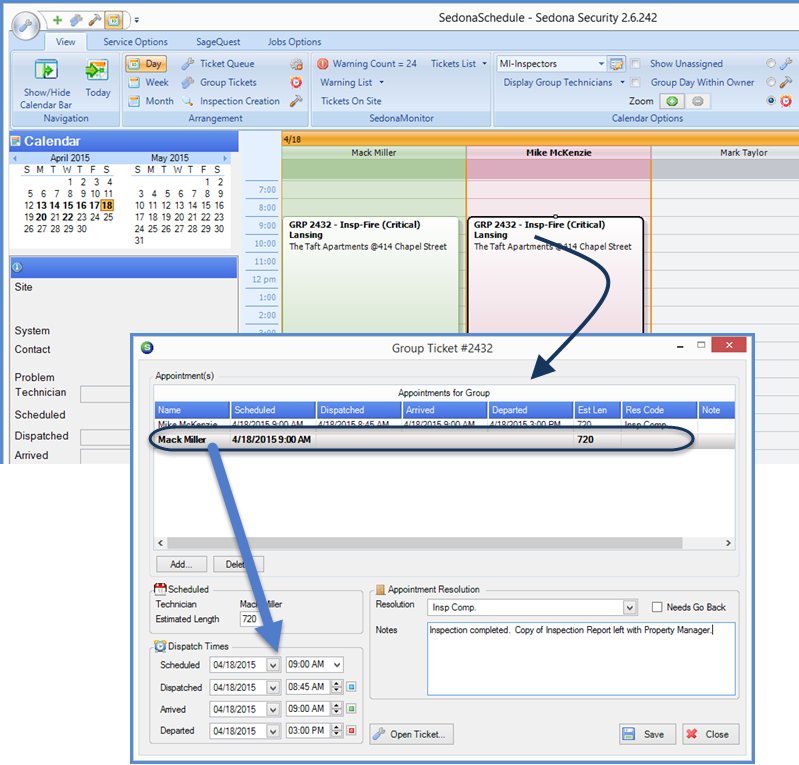Open the Service Options ribbon tab
The height and width of the screenshot is (765, 799).
tap(135, 42)
